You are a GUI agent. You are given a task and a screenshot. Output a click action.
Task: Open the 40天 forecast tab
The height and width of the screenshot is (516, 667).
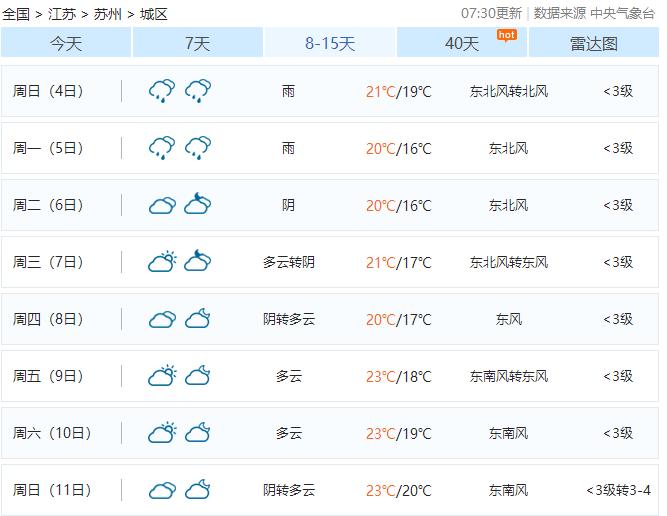coord(462,43)
